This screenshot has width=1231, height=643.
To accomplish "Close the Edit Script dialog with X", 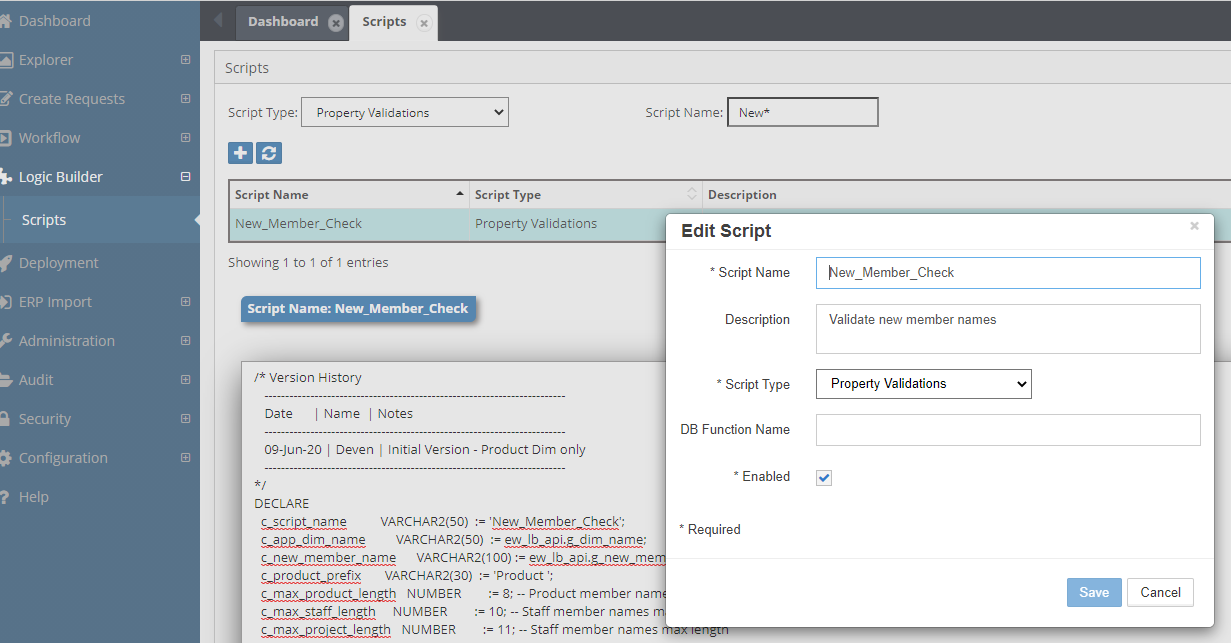I will click(x=1194, y=227).
